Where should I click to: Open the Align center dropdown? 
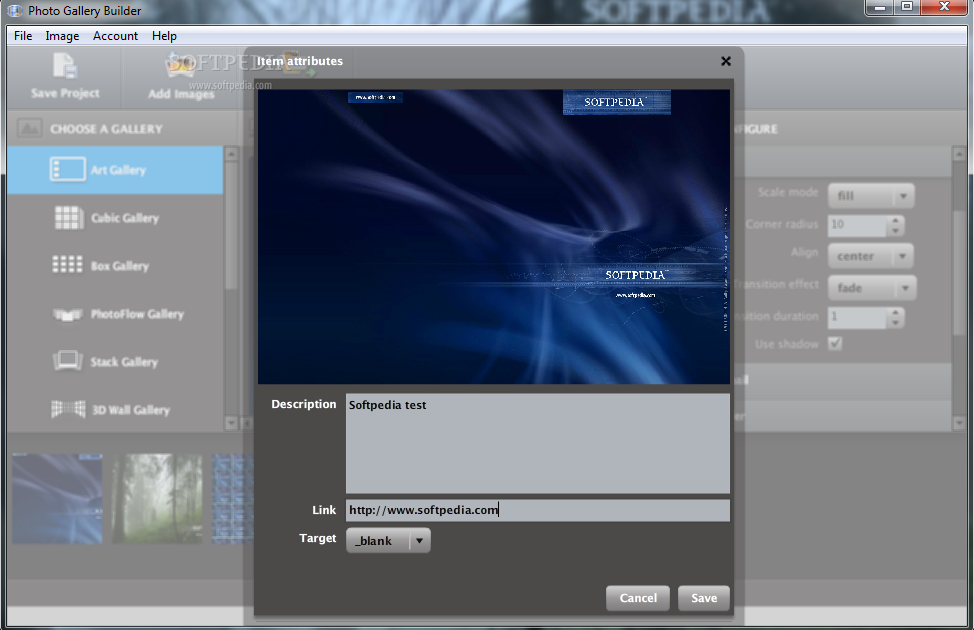pos(871,256)
